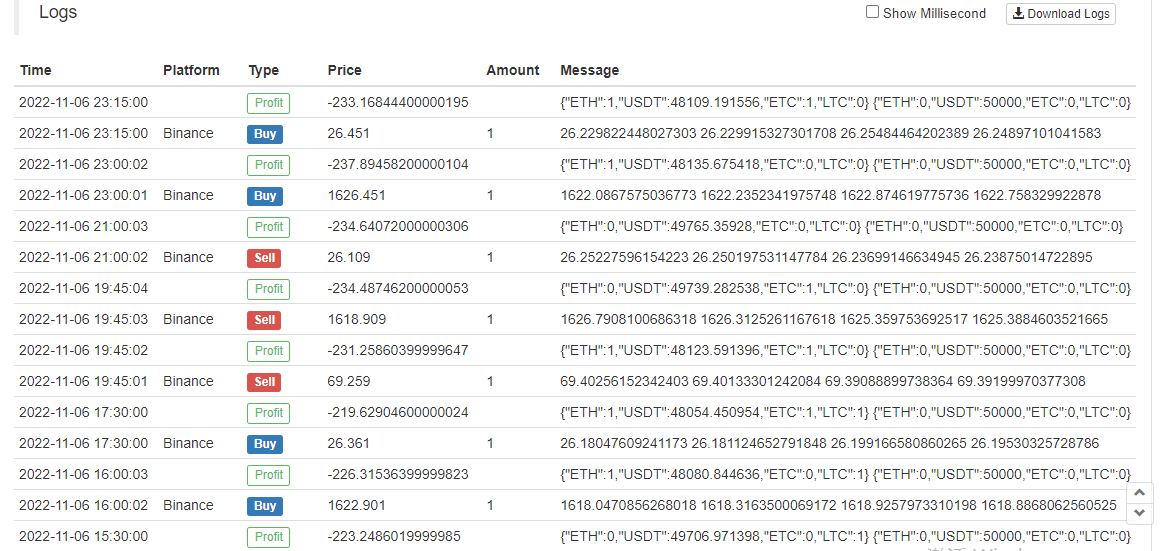Image resolution: width=1161 pixels, height=551 pixels.
Task: Click the Price column header
Action: [344, 70]
